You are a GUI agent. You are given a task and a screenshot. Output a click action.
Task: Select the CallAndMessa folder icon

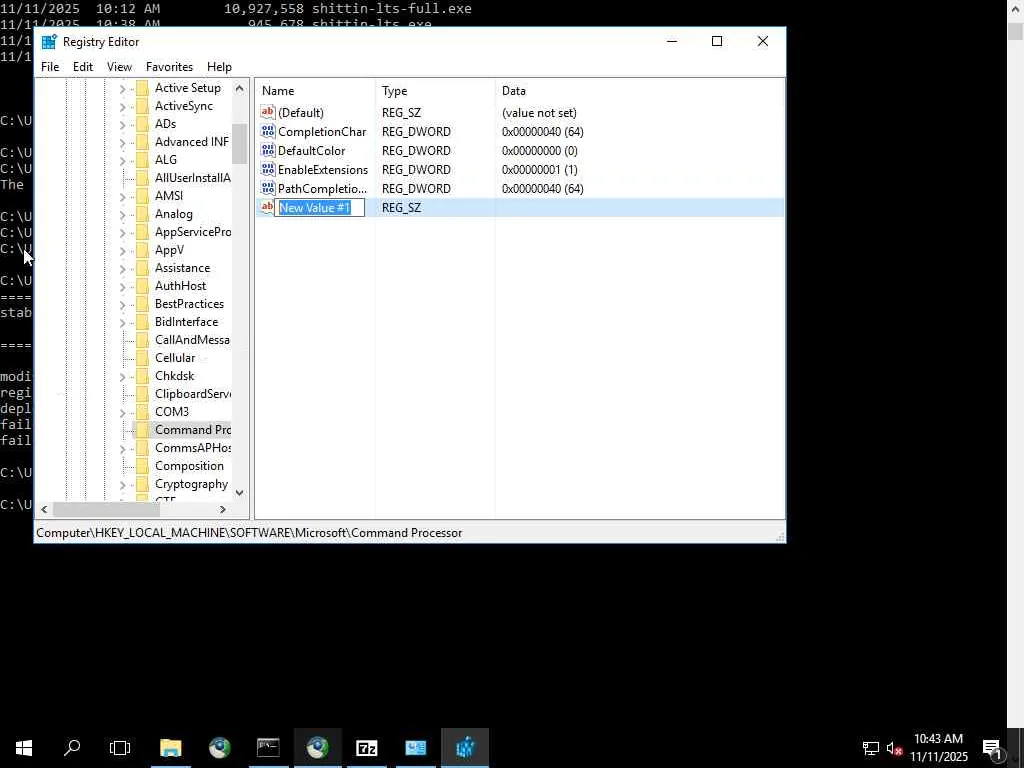coord(142,340)
